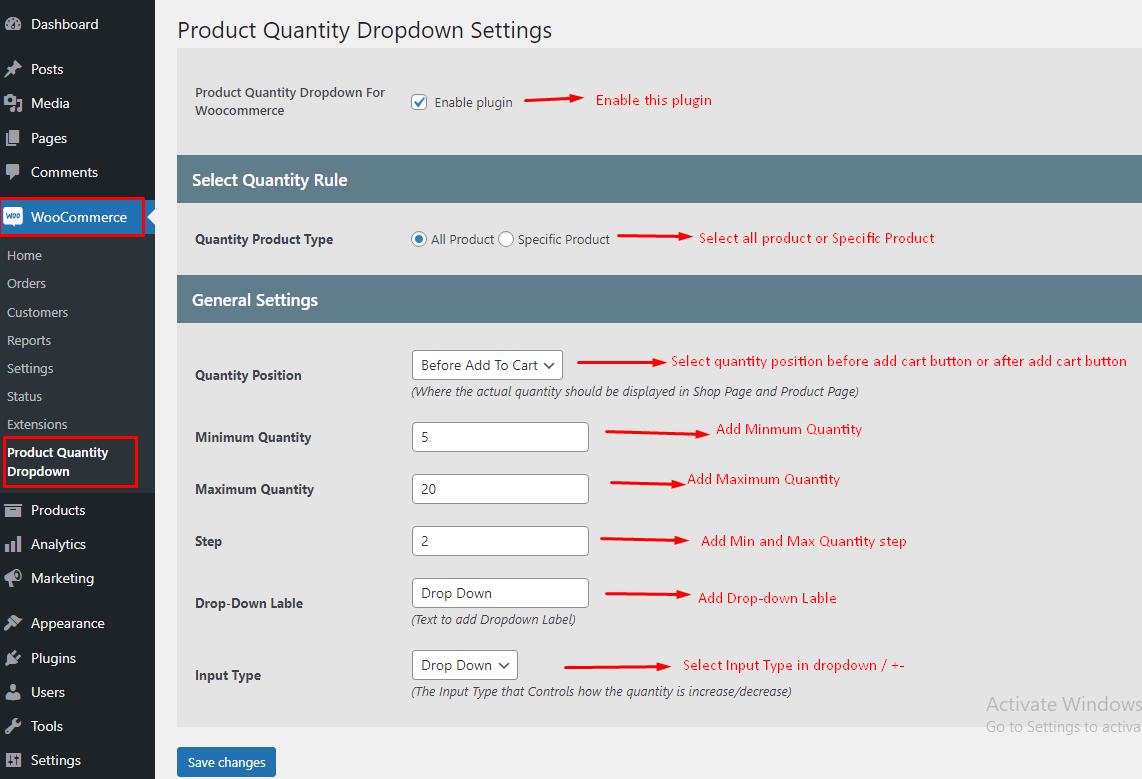Select the Specific Product radio button
The image size is (1142, 779).
(505, 239)
